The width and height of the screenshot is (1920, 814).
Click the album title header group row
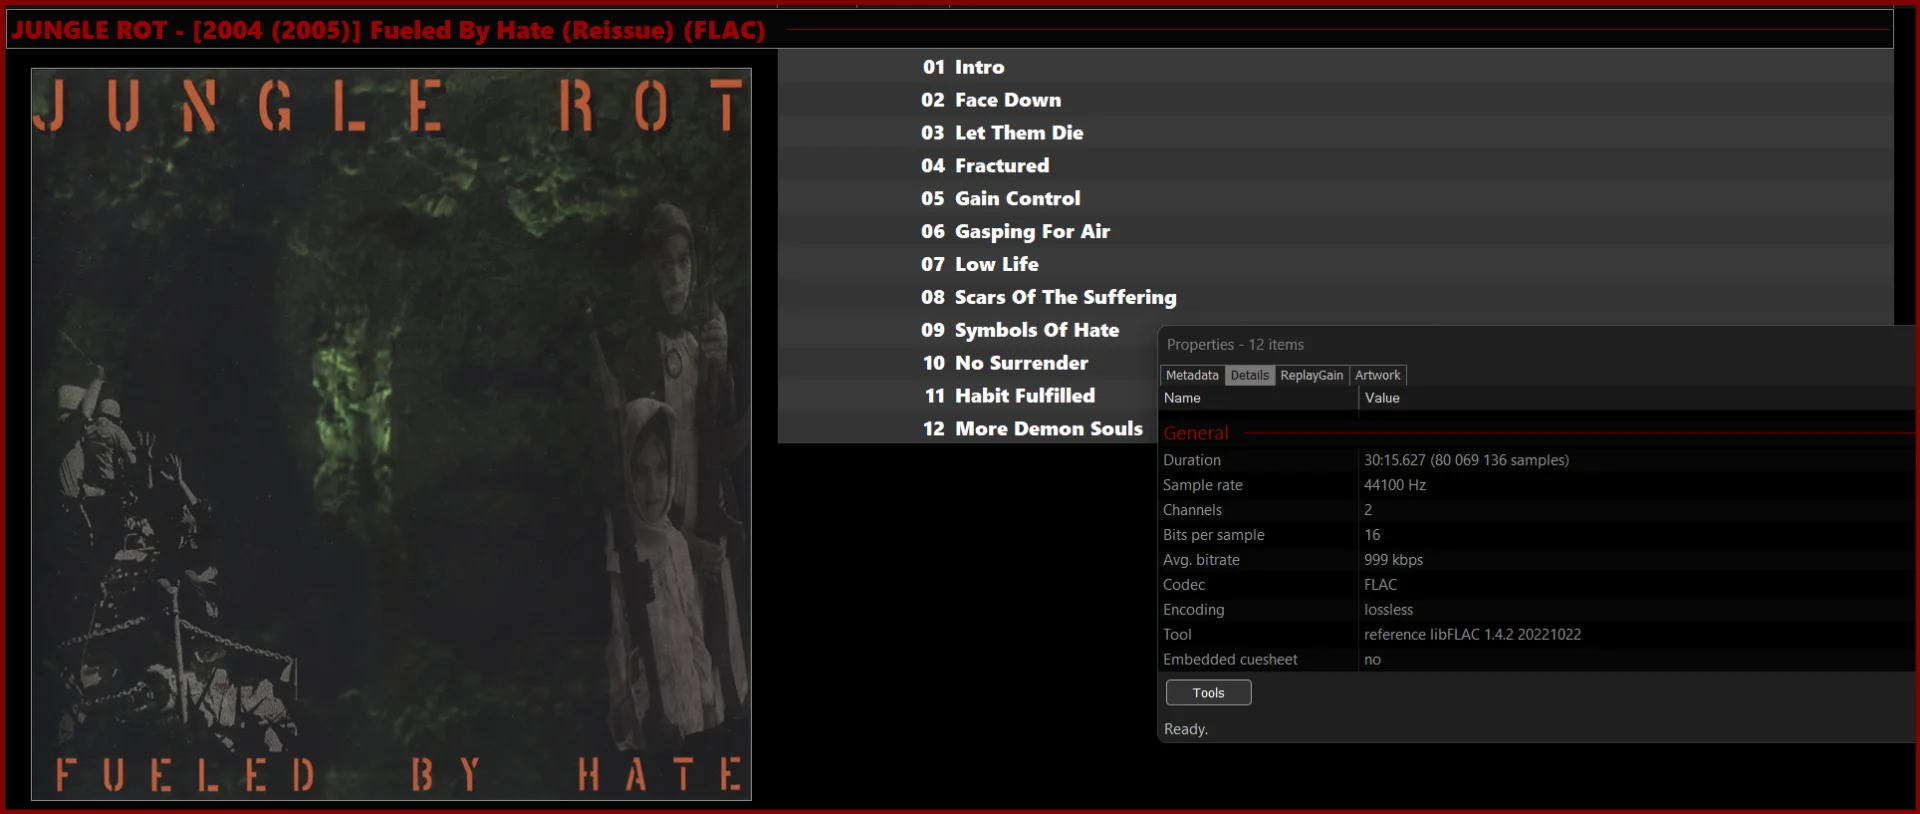click(x=949, y=30)
